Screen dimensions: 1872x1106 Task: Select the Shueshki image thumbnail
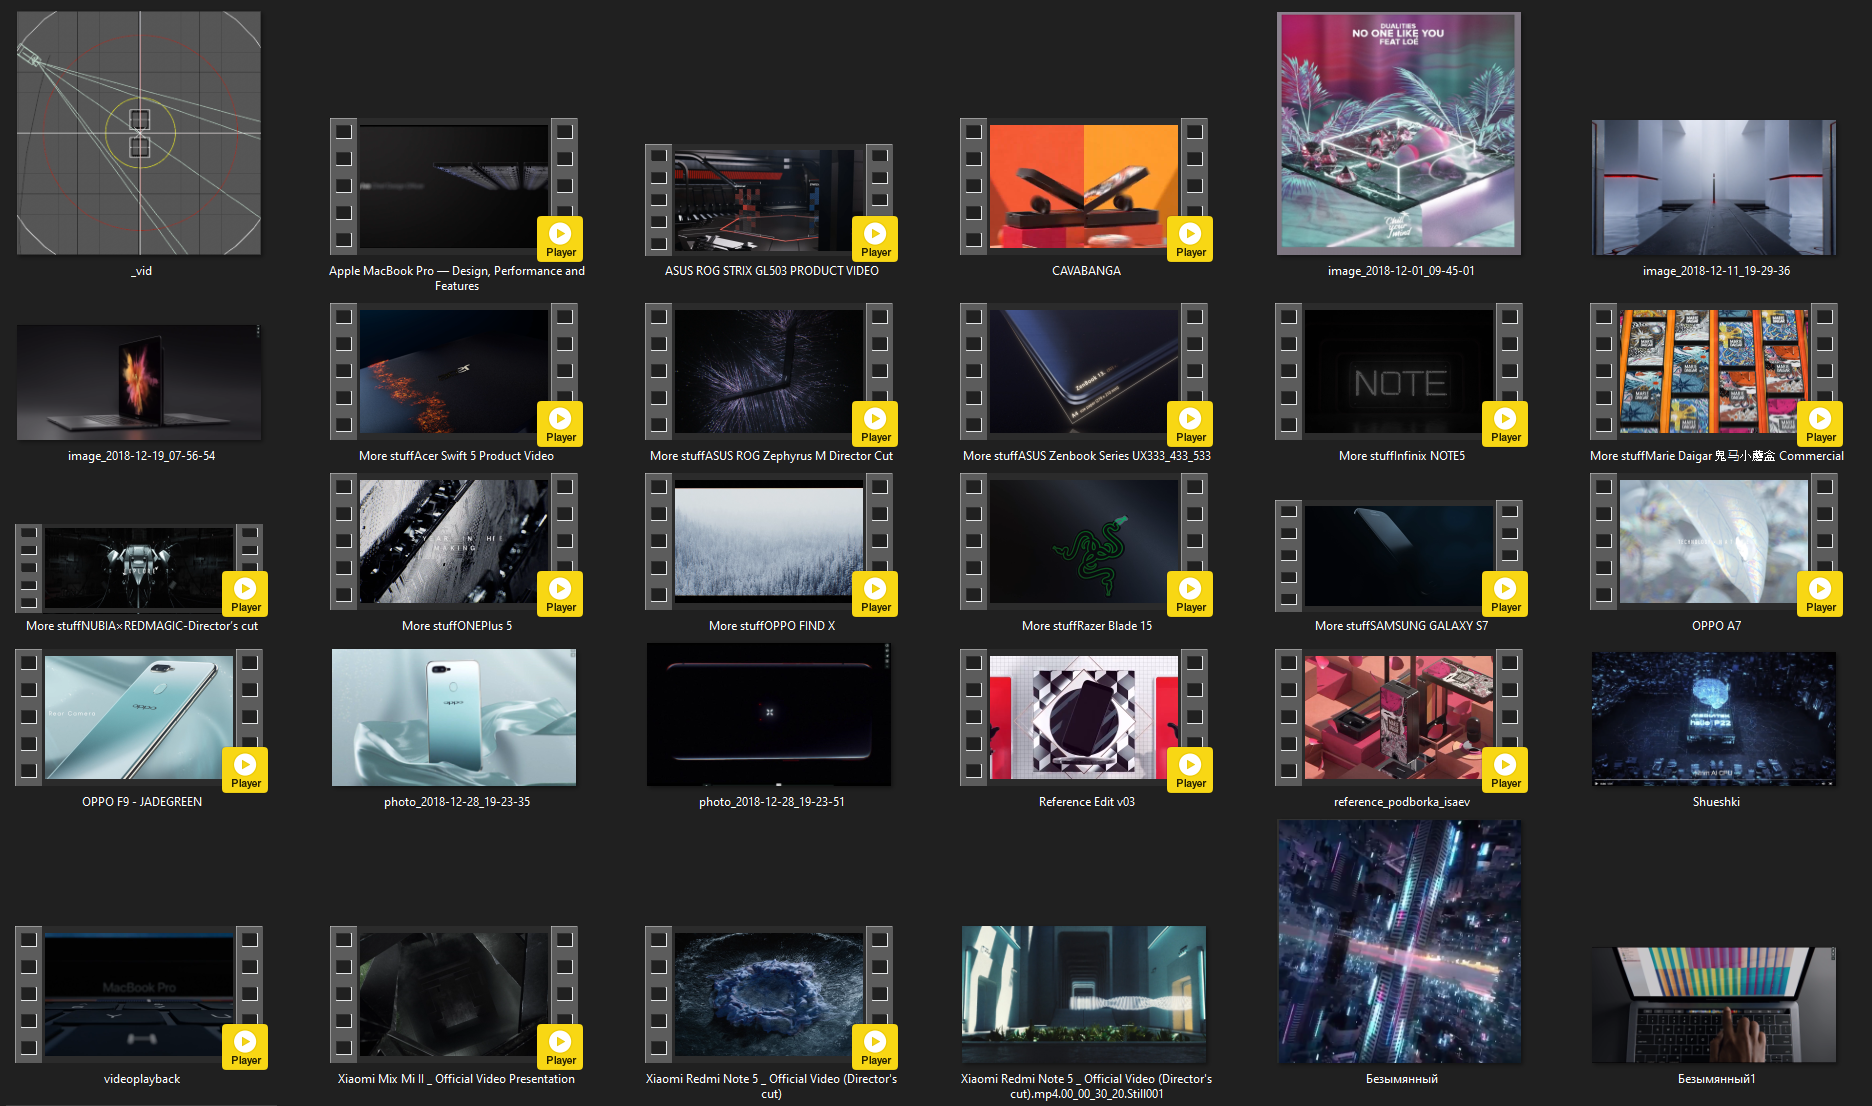tap(1714, 719)
